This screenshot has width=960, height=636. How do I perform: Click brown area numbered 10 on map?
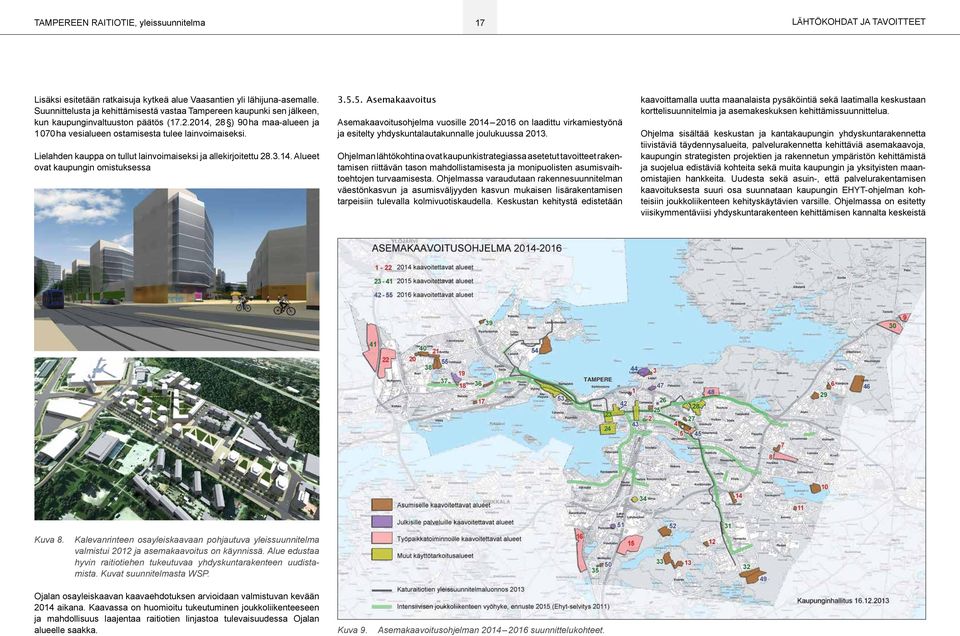pyautogui.click(x=816, y=488)
